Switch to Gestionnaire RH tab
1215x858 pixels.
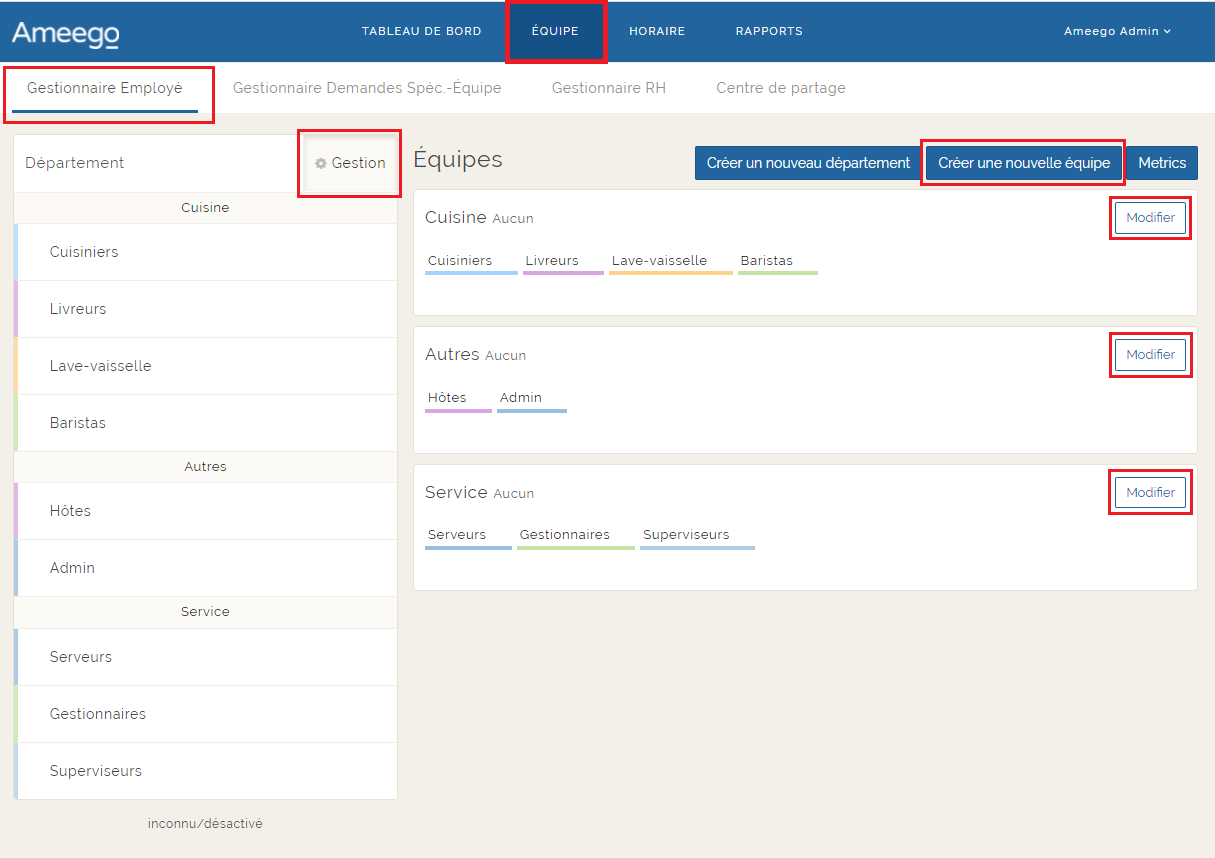point(608,88)
